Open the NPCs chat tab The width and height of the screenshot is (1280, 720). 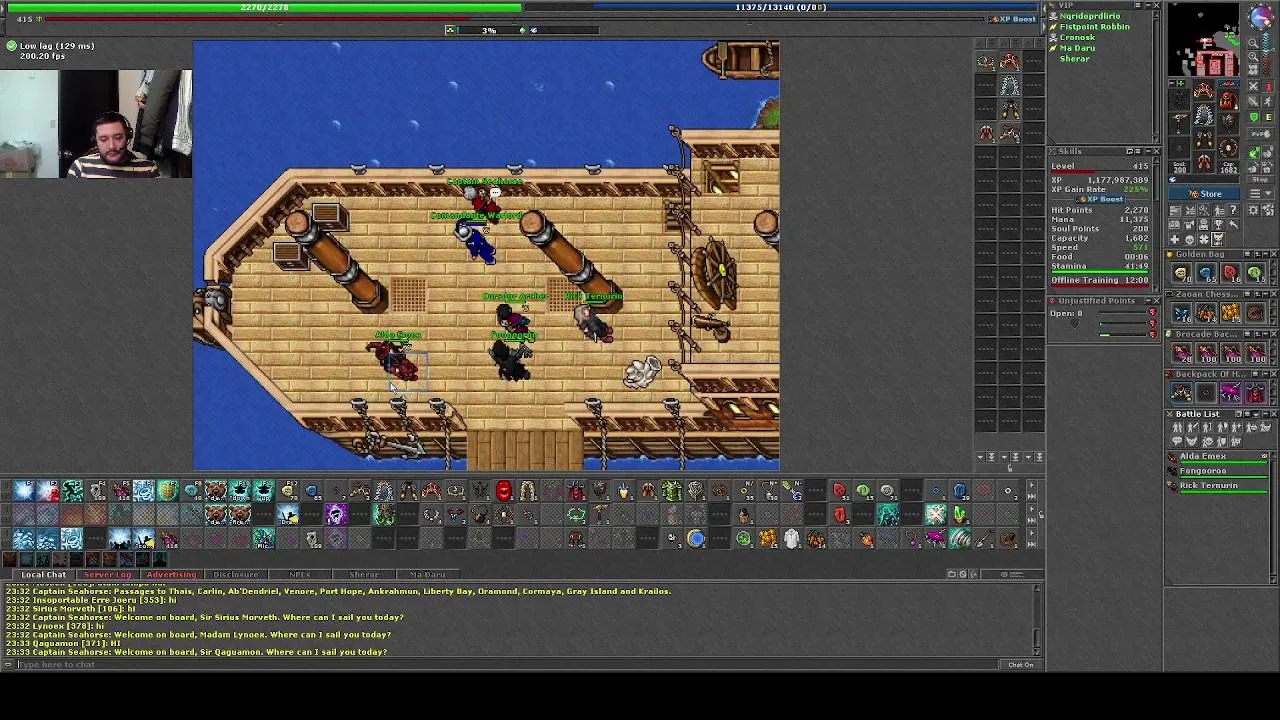pyautogui.click(x=299, y=574)
